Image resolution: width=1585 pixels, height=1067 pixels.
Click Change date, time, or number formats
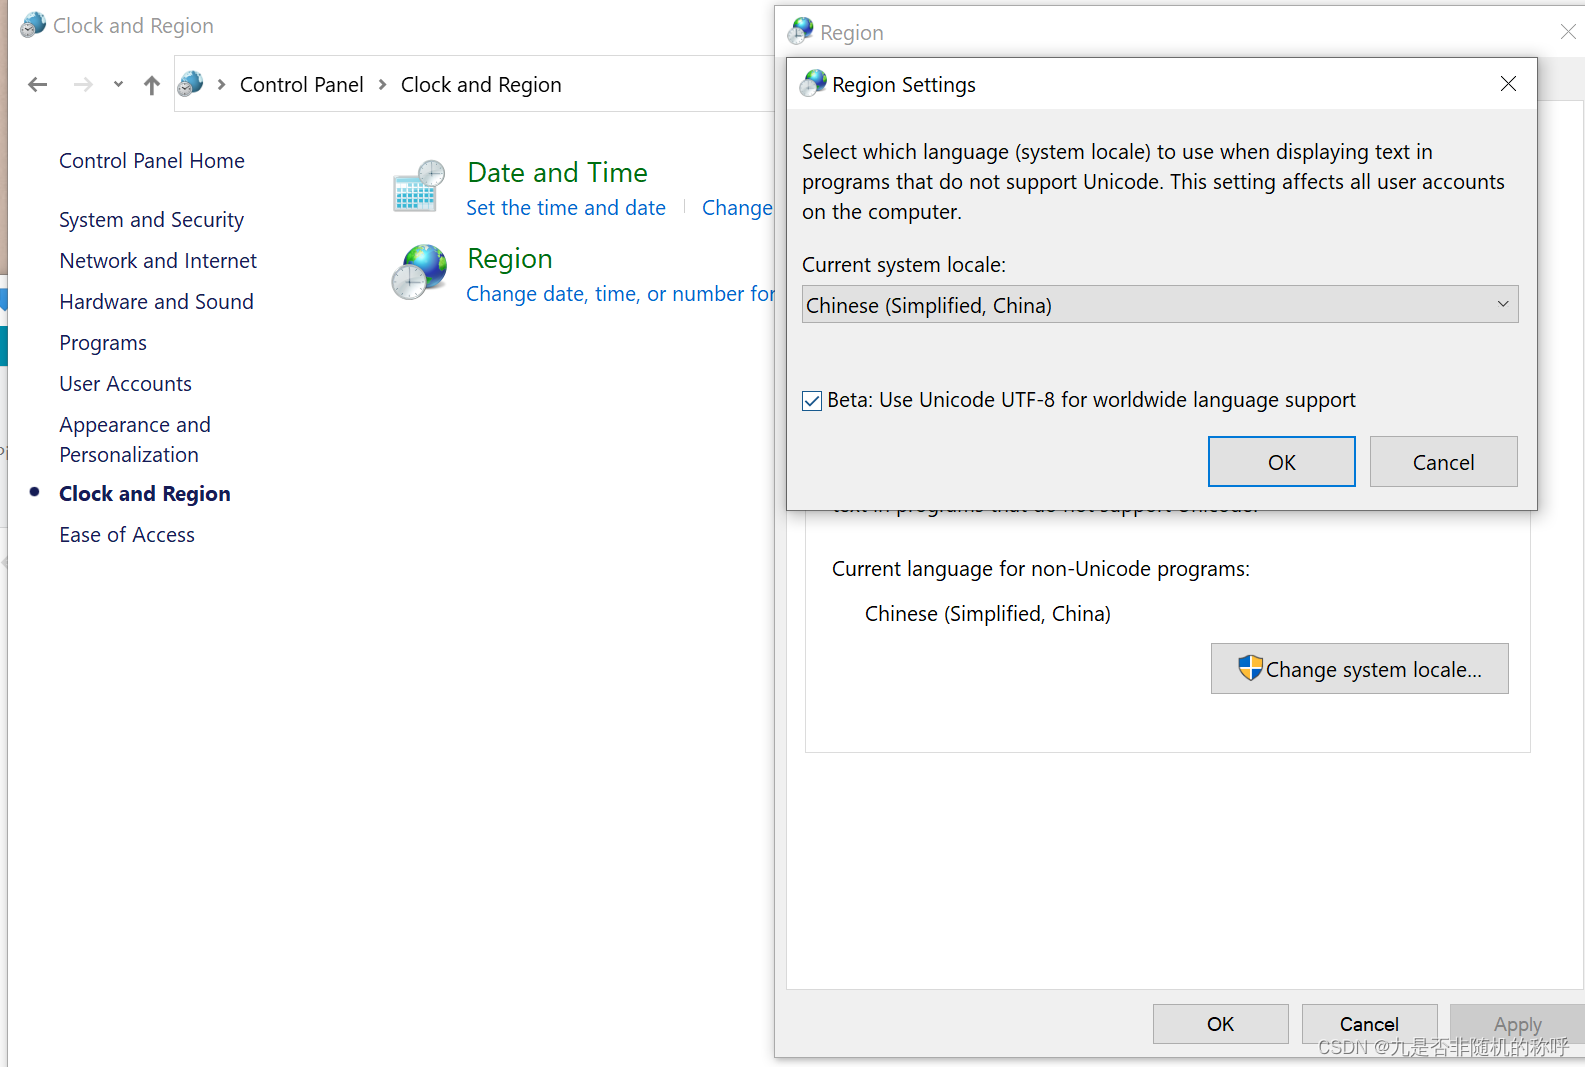[620, 294]
